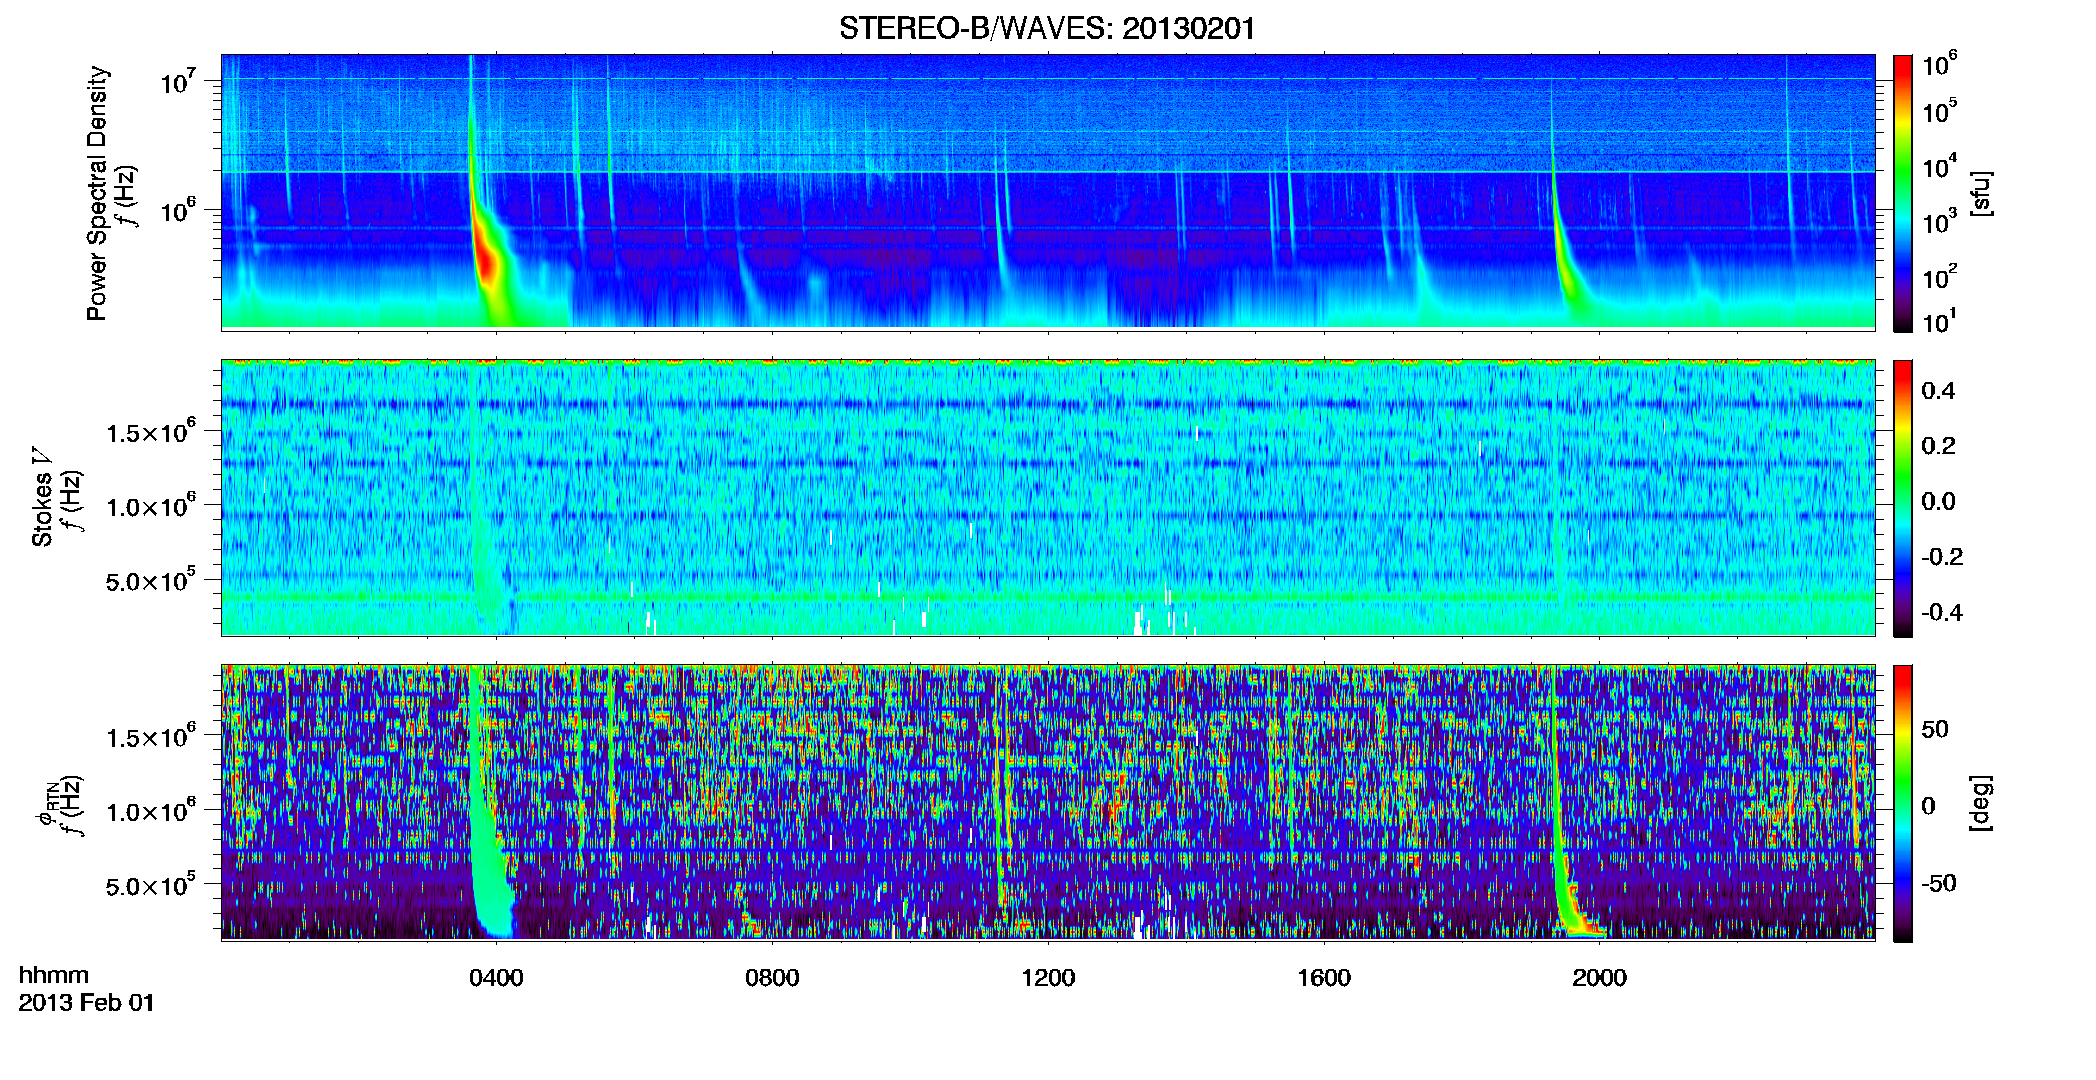Click the [deg] colorbar unit label
This screenshot has width=2096, height=1080.
pos(1981,803)
